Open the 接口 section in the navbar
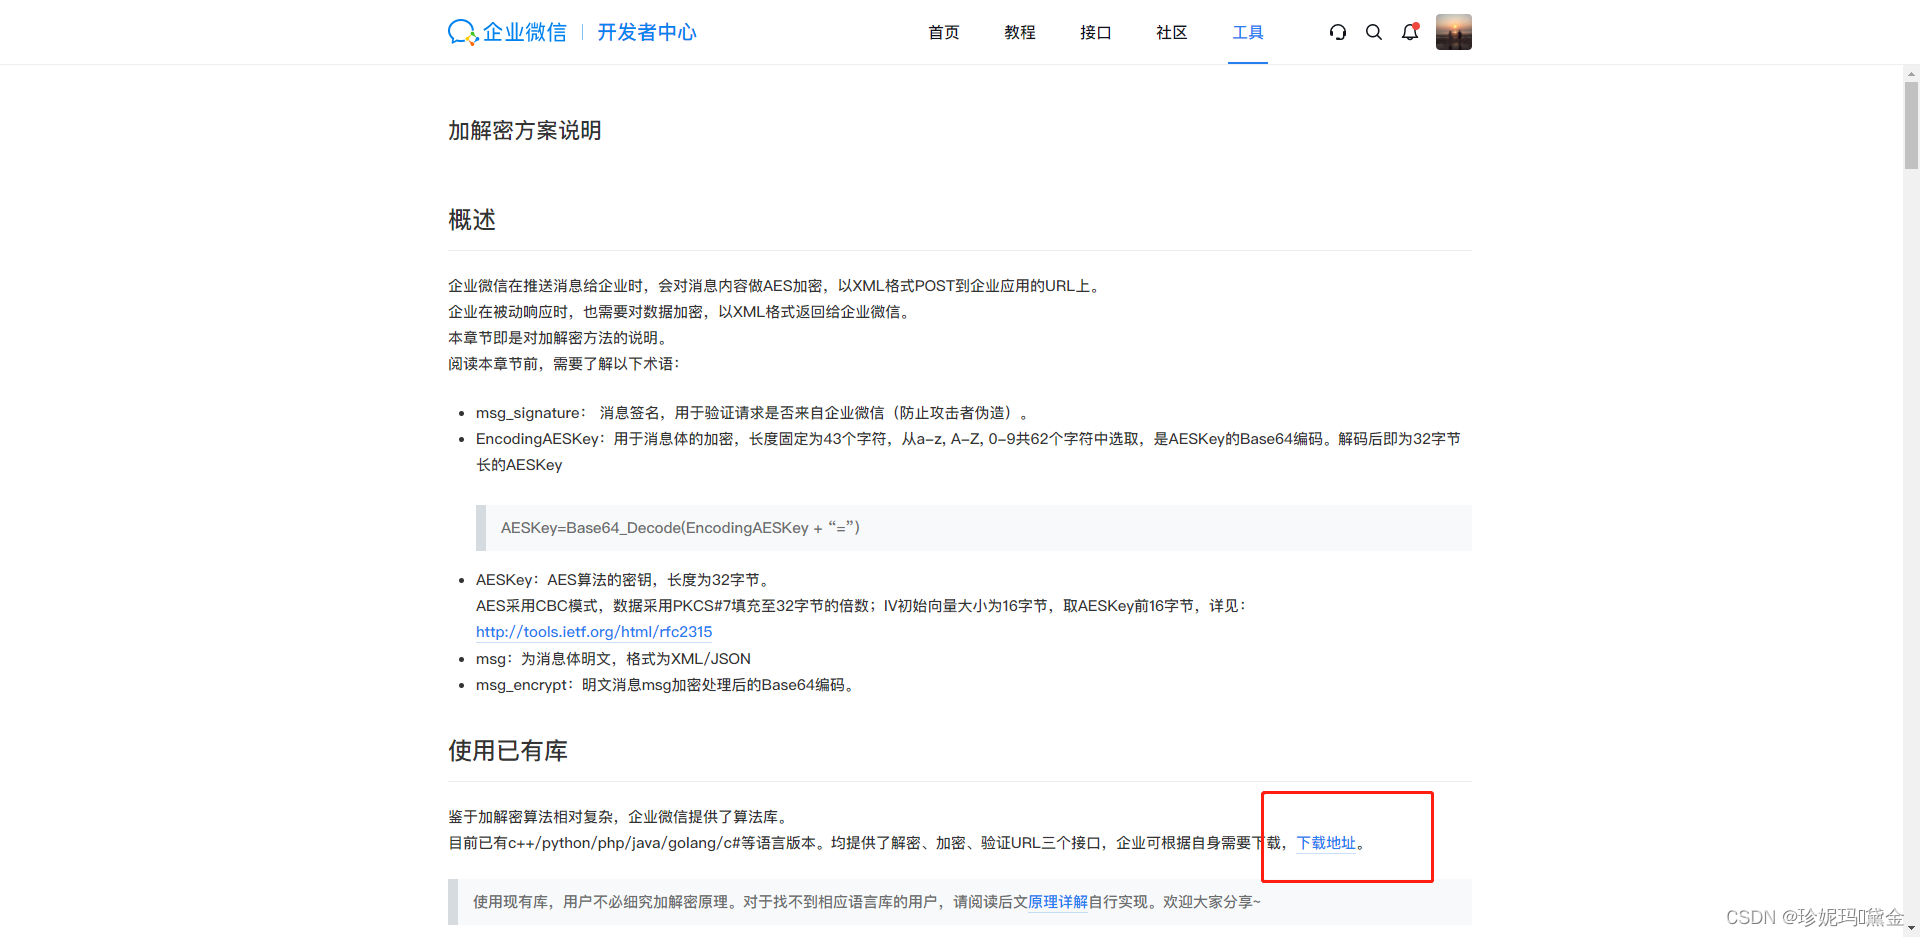 pyautogui.click(x=1095, y=32)
